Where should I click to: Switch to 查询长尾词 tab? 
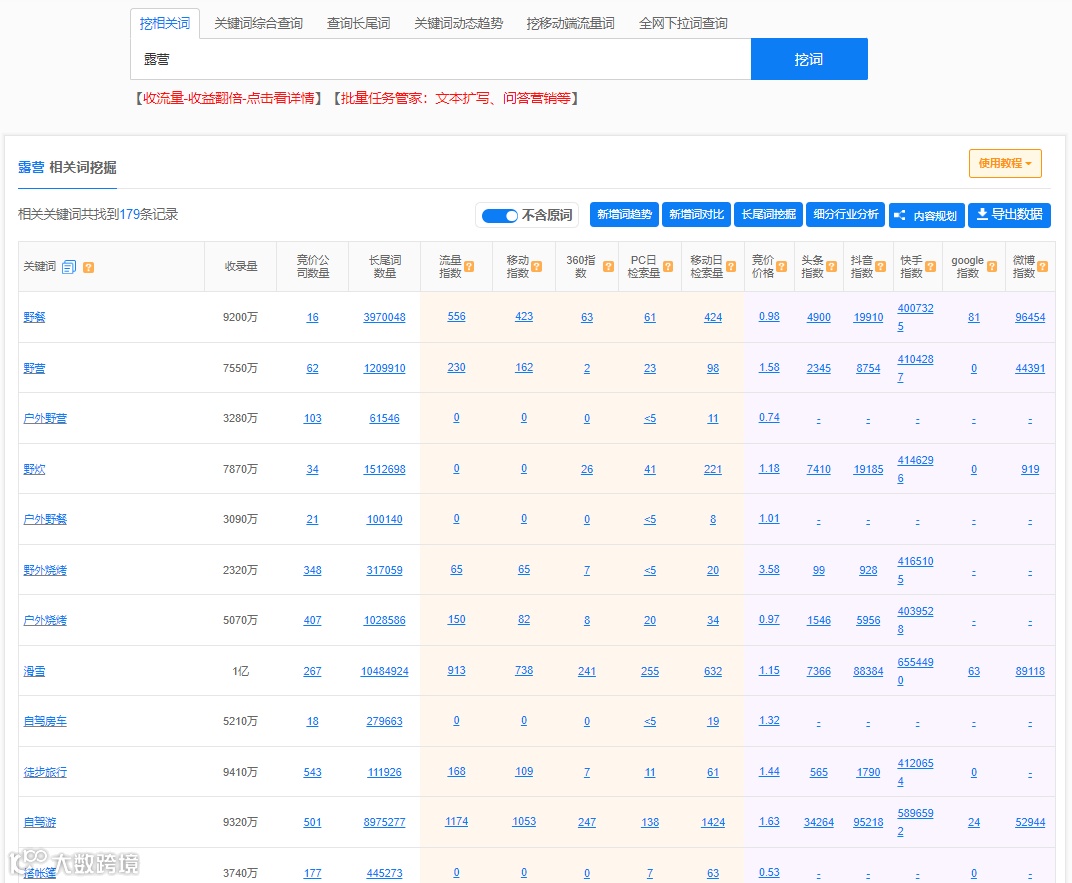click(358, 23)
